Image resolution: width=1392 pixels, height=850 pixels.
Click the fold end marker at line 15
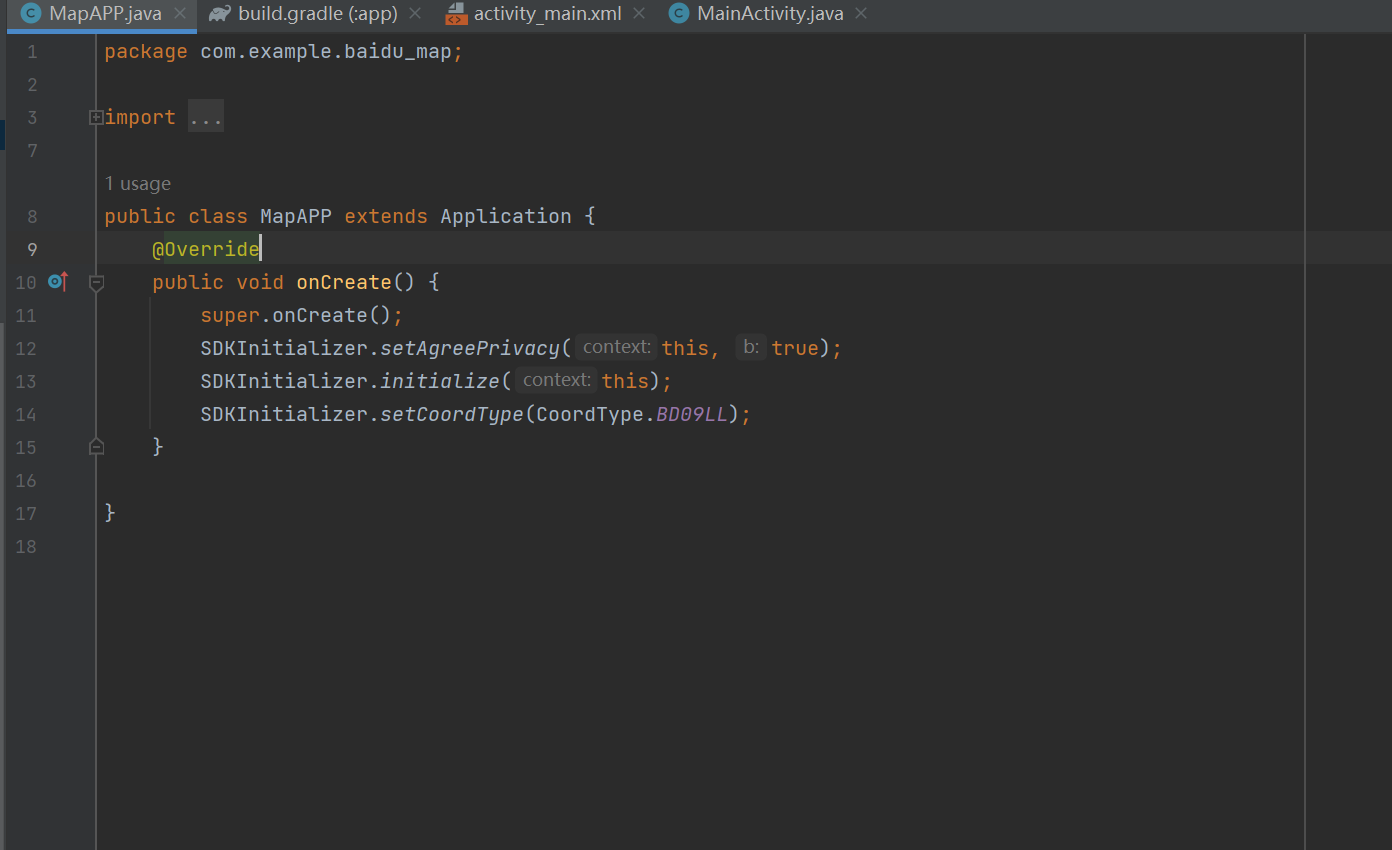tap(96, 447)
